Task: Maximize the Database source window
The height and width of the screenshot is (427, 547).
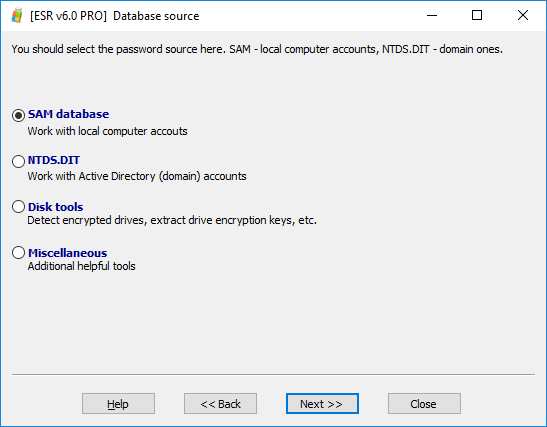Action: coord(477,15)
